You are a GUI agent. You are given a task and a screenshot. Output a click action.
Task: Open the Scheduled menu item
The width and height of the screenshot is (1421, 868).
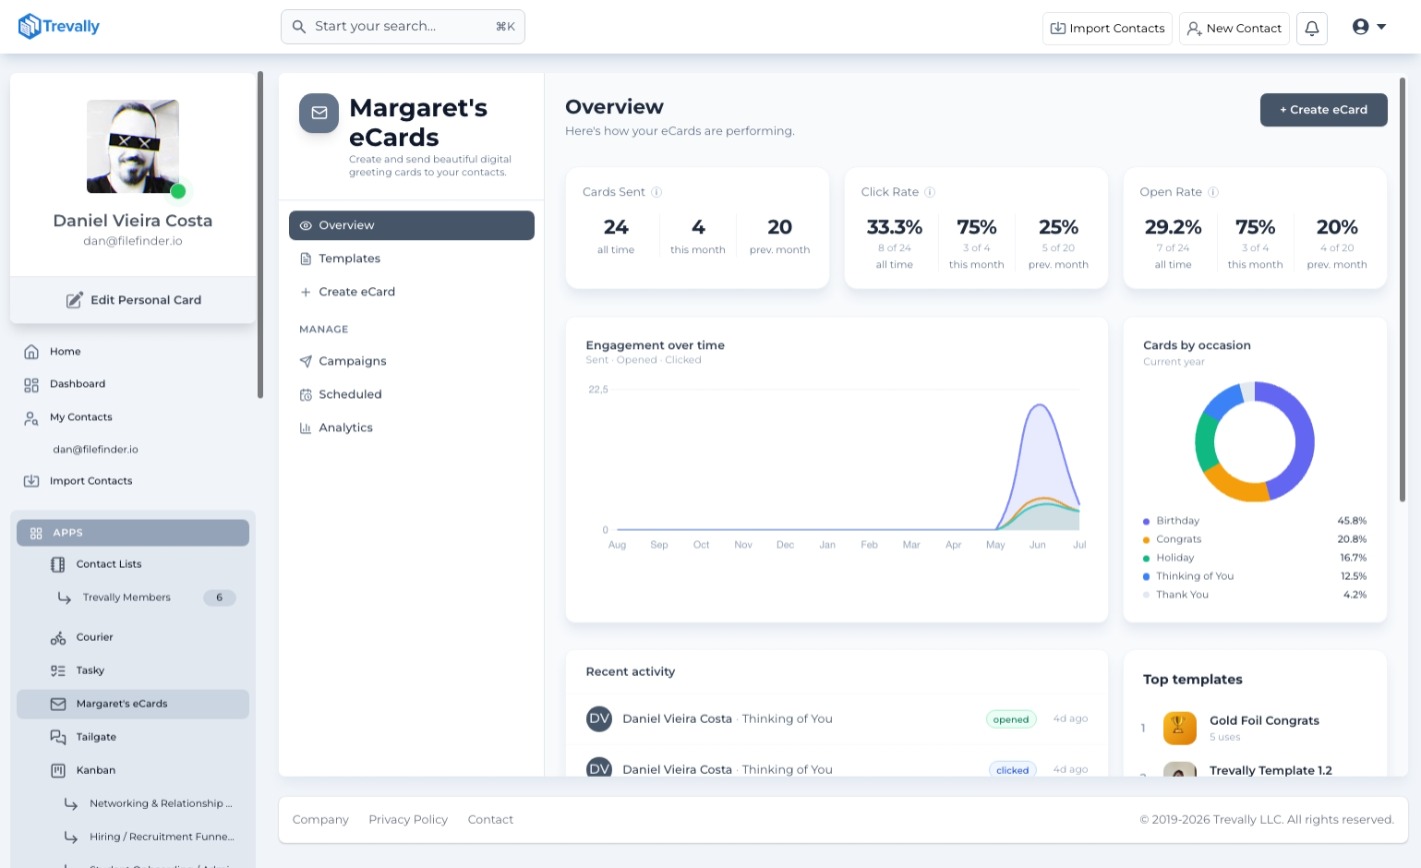click(412, 395)
